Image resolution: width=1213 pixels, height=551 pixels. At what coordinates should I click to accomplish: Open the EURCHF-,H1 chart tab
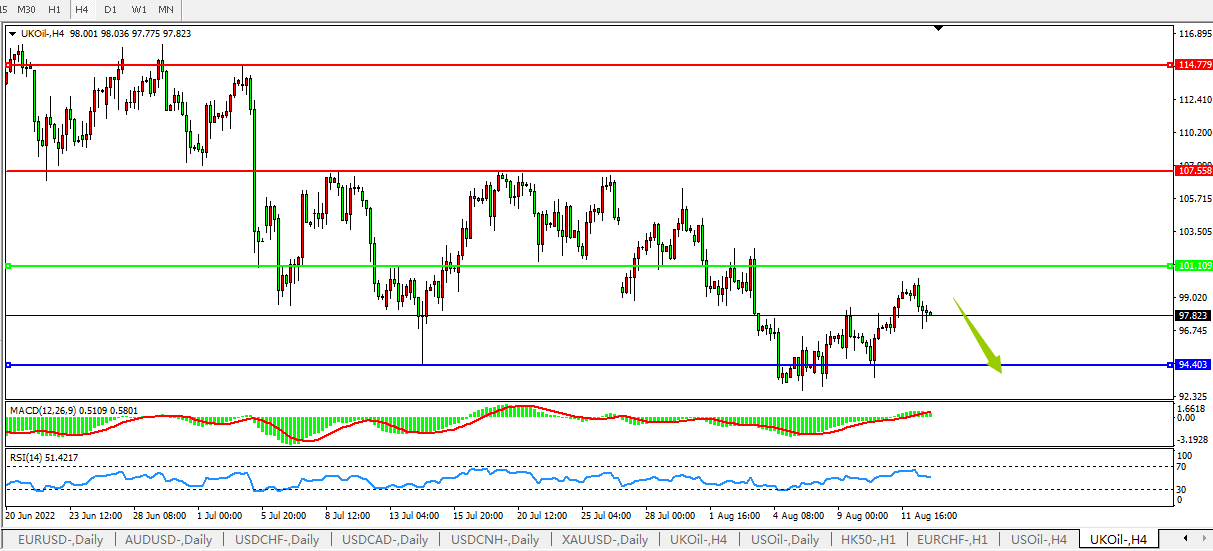coord(956,540)
